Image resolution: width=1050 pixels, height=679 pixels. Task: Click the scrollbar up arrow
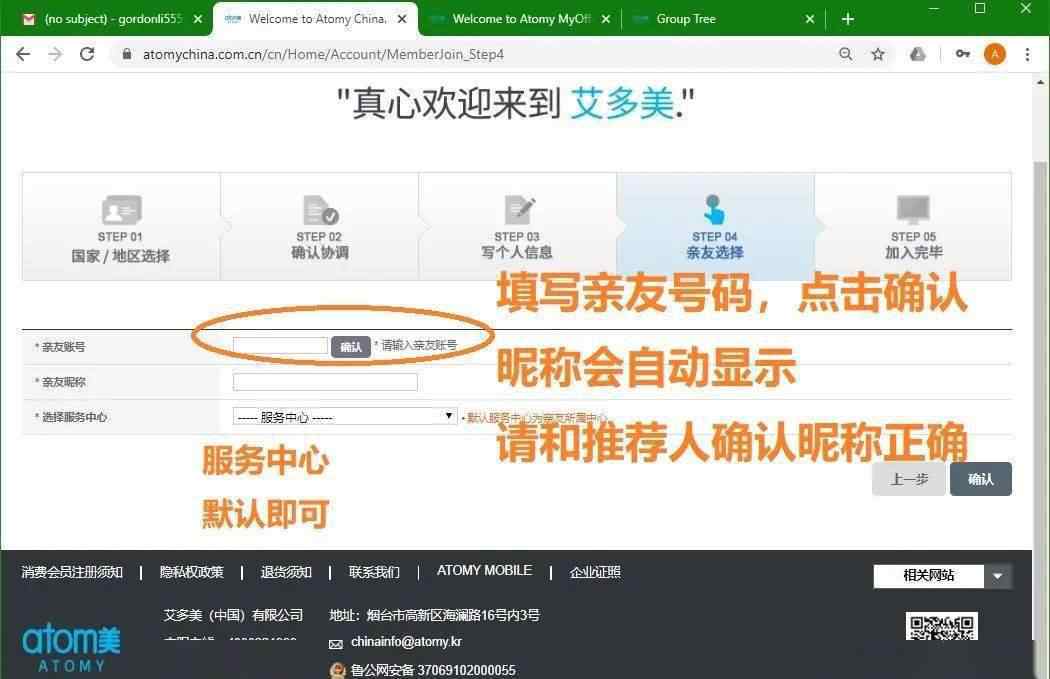pos(1040,82)
